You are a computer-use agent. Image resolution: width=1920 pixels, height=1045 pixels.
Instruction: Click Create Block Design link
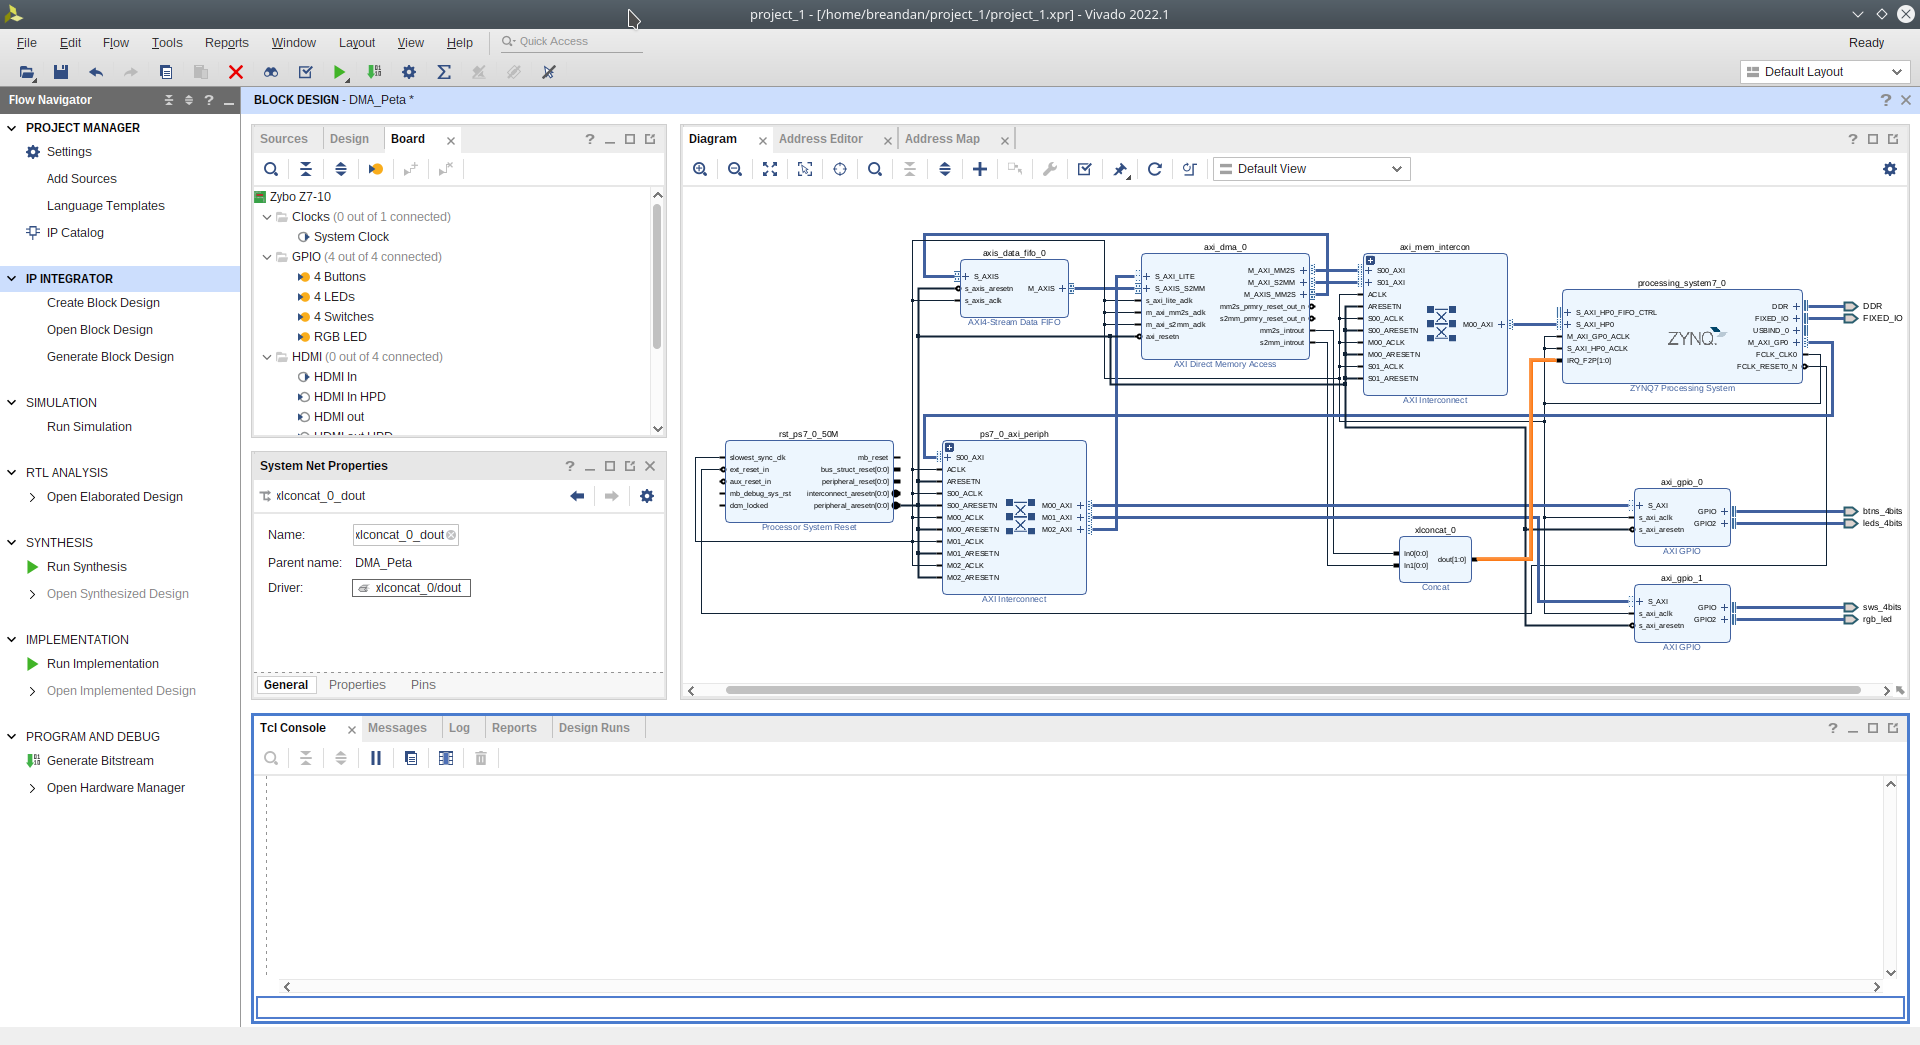coord(103,303)
